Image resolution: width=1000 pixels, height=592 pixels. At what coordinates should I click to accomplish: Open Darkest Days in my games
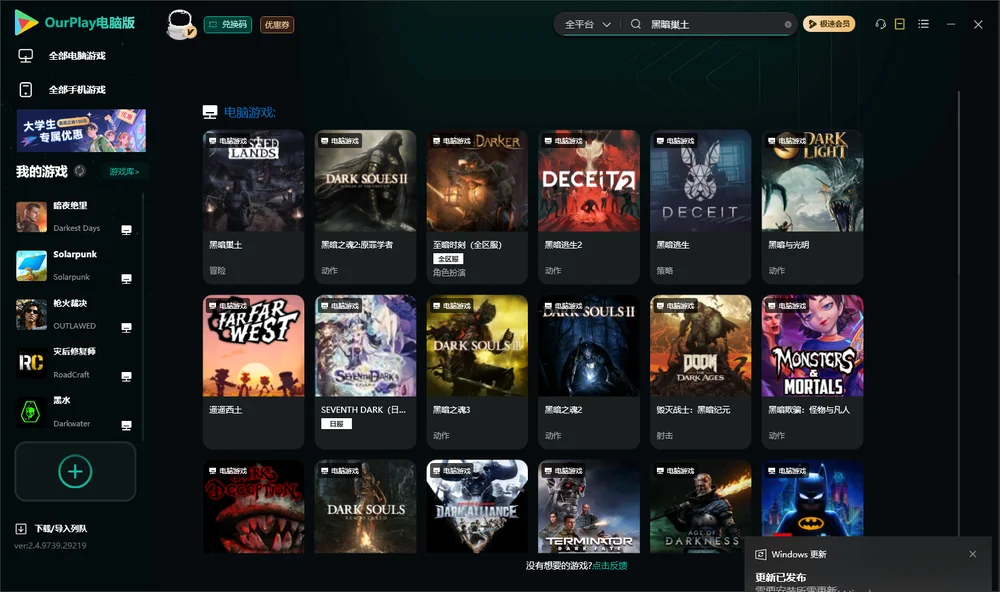point(77,217)
